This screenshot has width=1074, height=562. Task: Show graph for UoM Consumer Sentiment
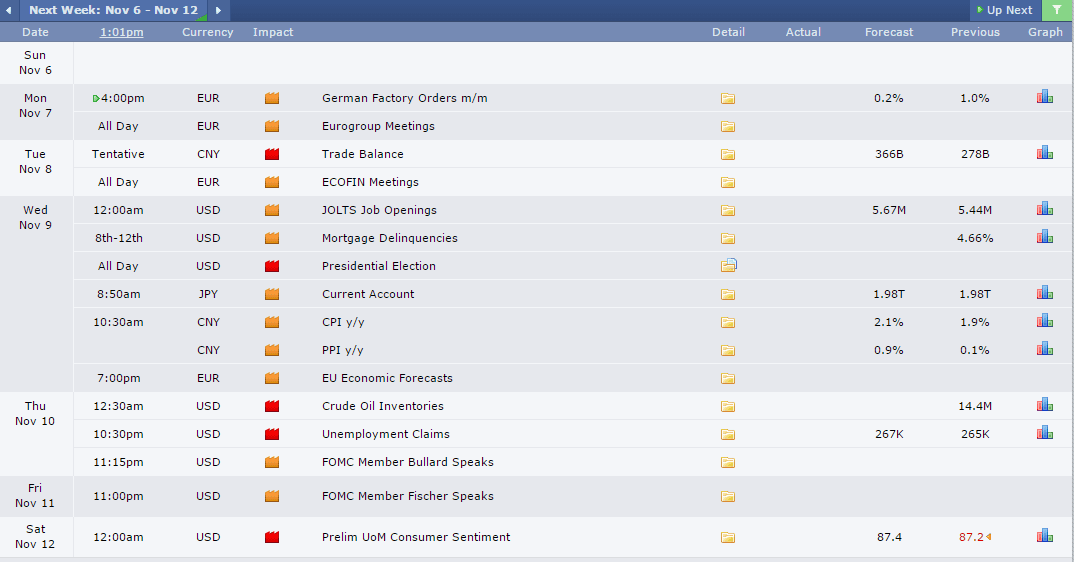[1045, 536]
